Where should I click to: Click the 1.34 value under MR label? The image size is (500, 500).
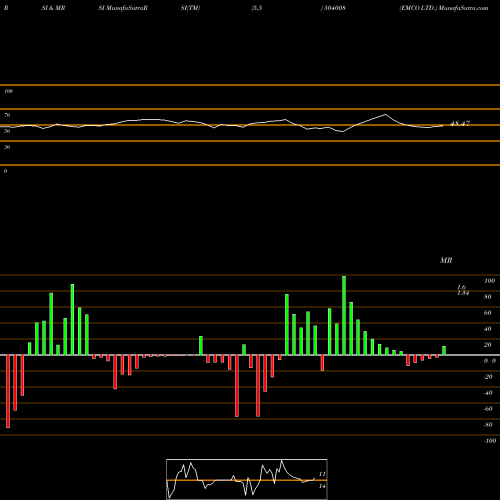463,293
